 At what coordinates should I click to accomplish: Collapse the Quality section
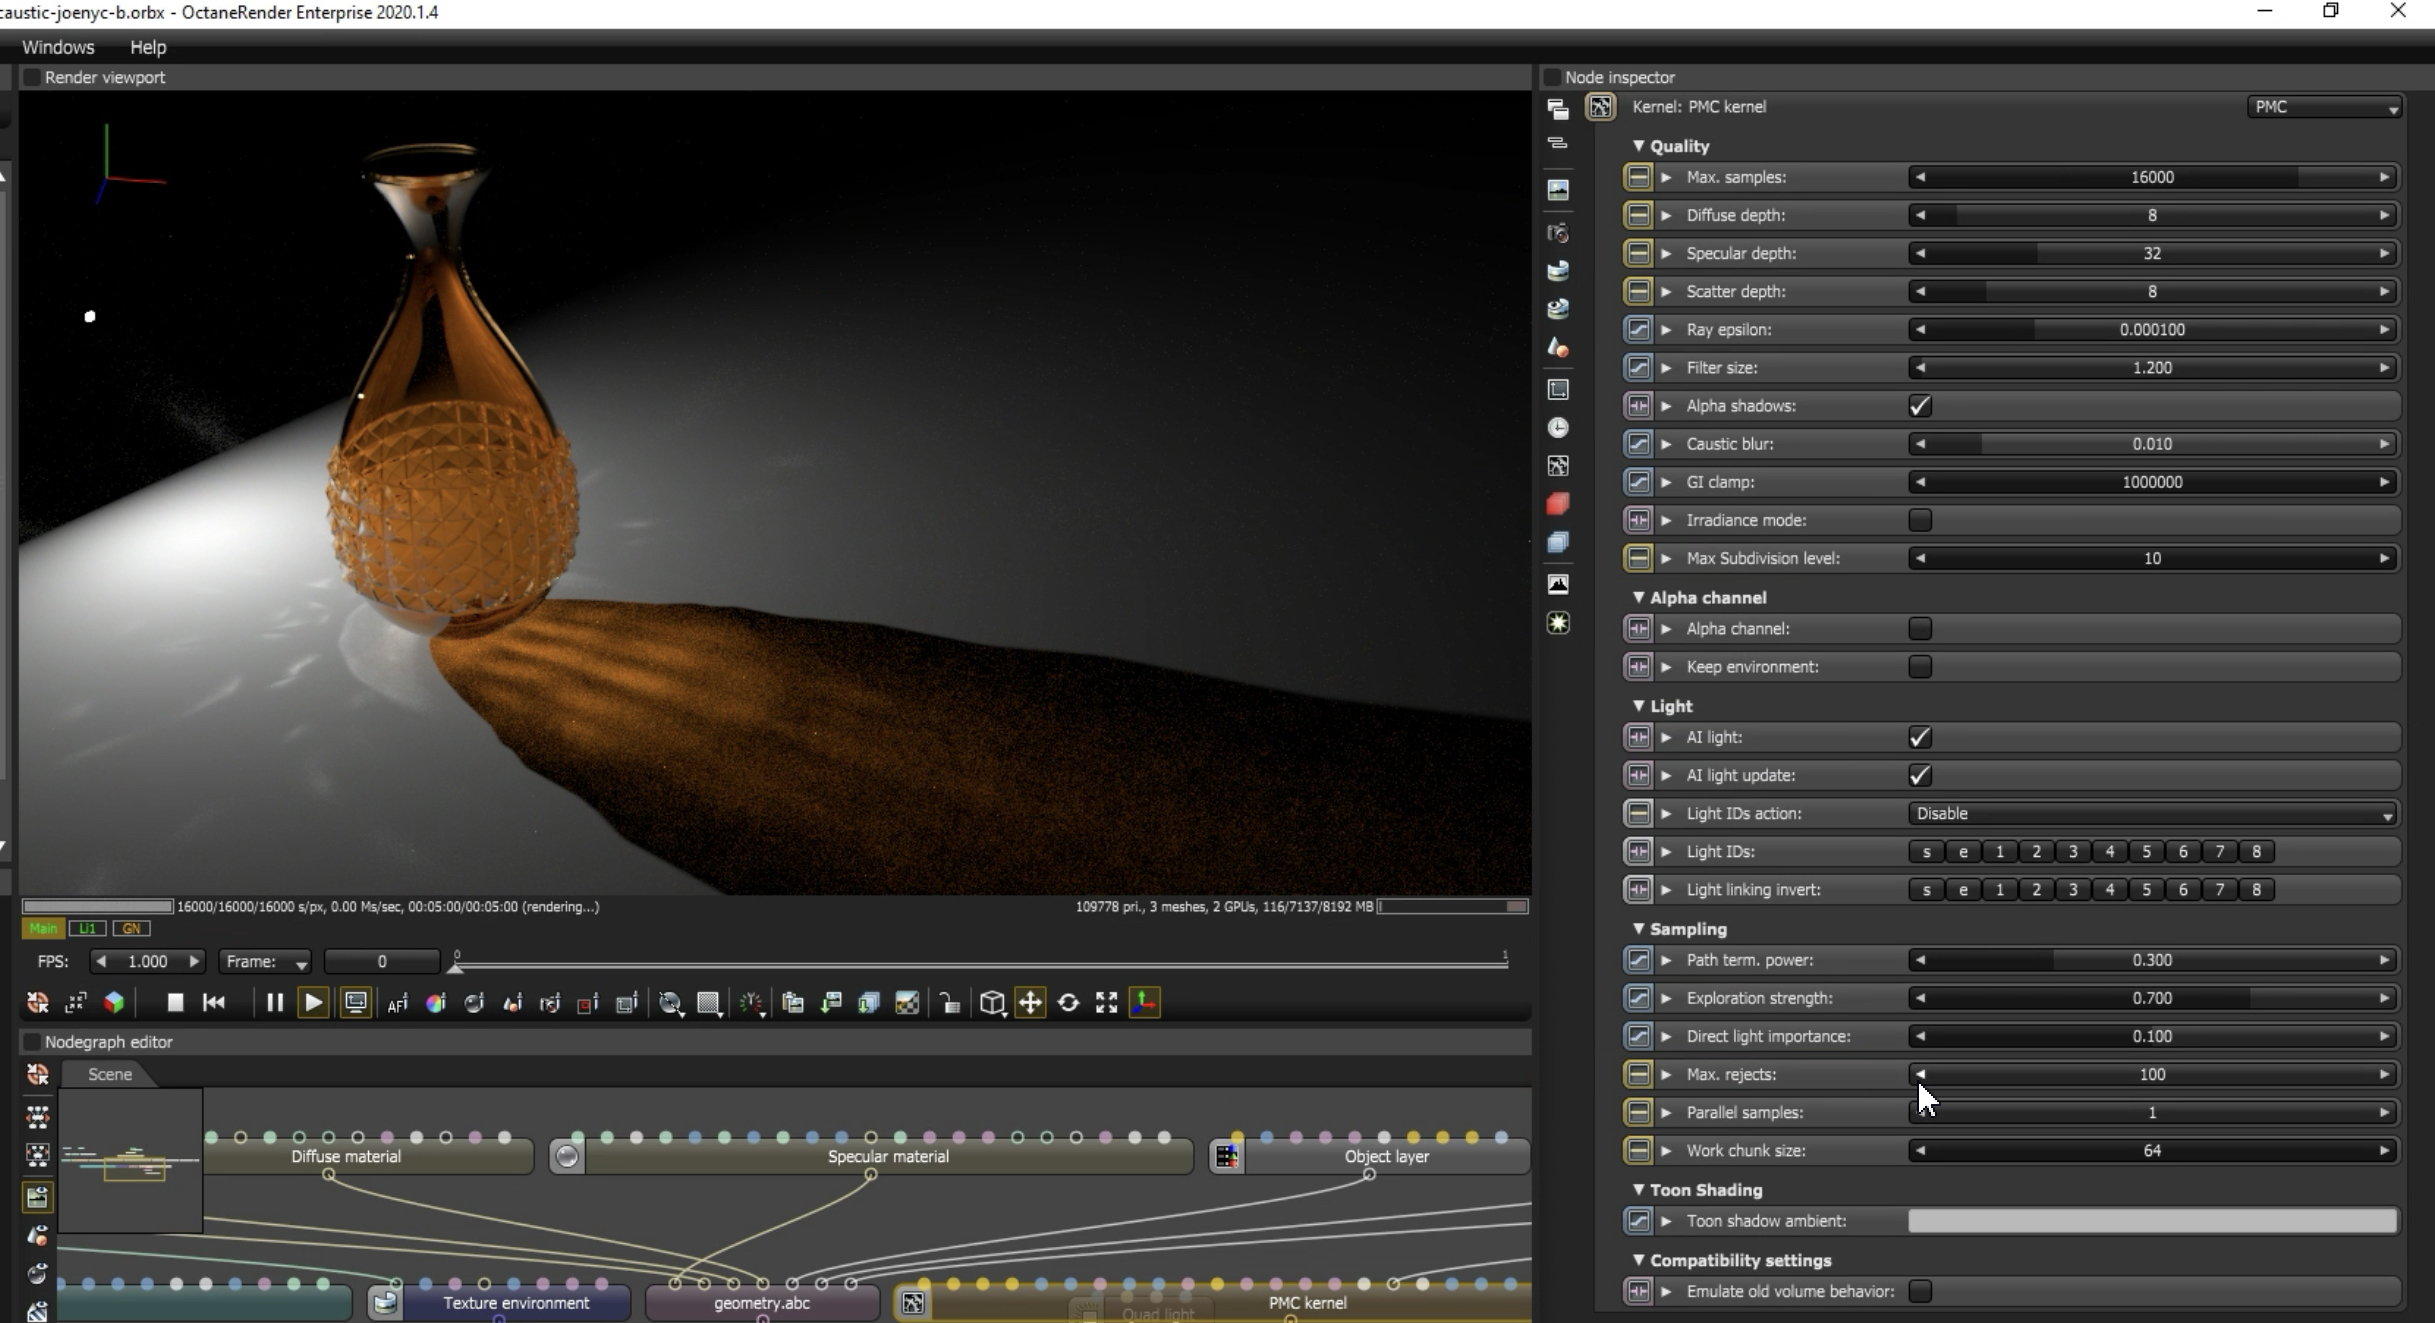1638,146
